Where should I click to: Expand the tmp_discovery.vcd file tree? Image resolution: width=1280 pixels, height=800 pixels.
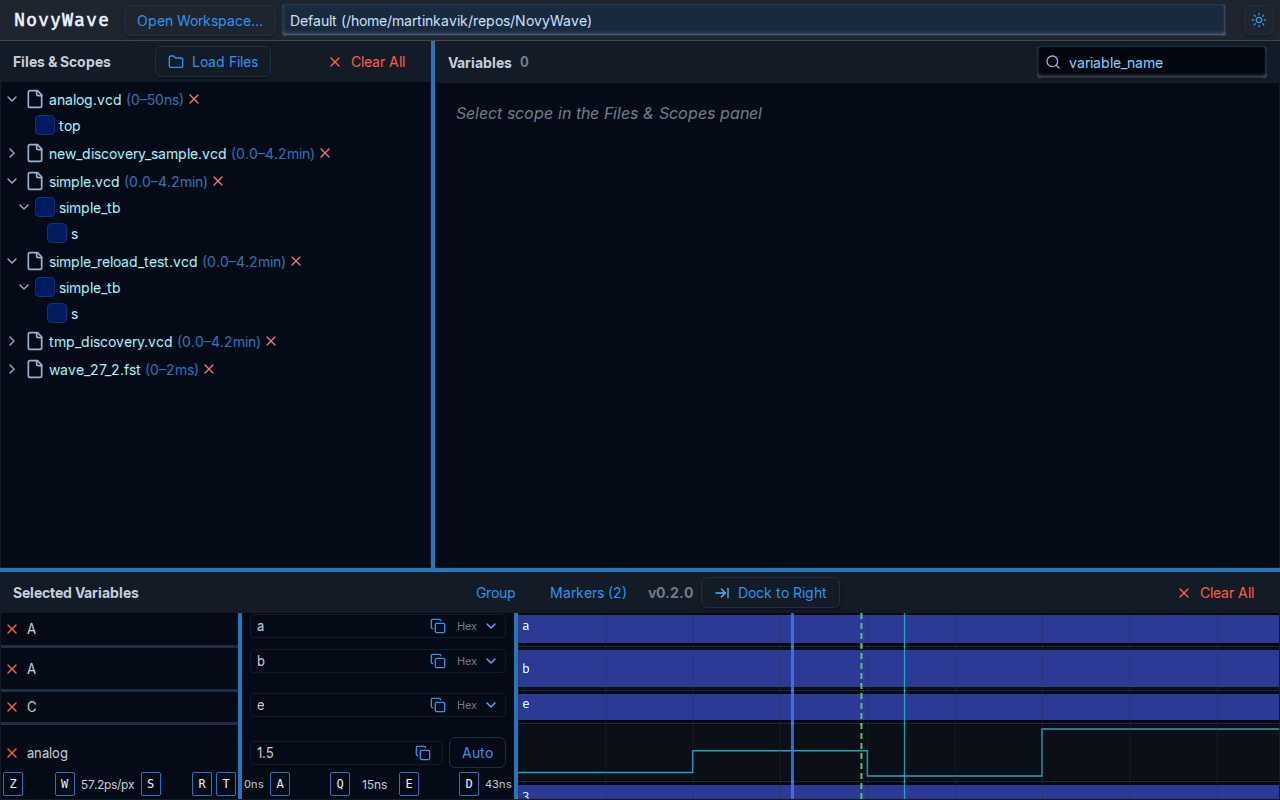11,341
